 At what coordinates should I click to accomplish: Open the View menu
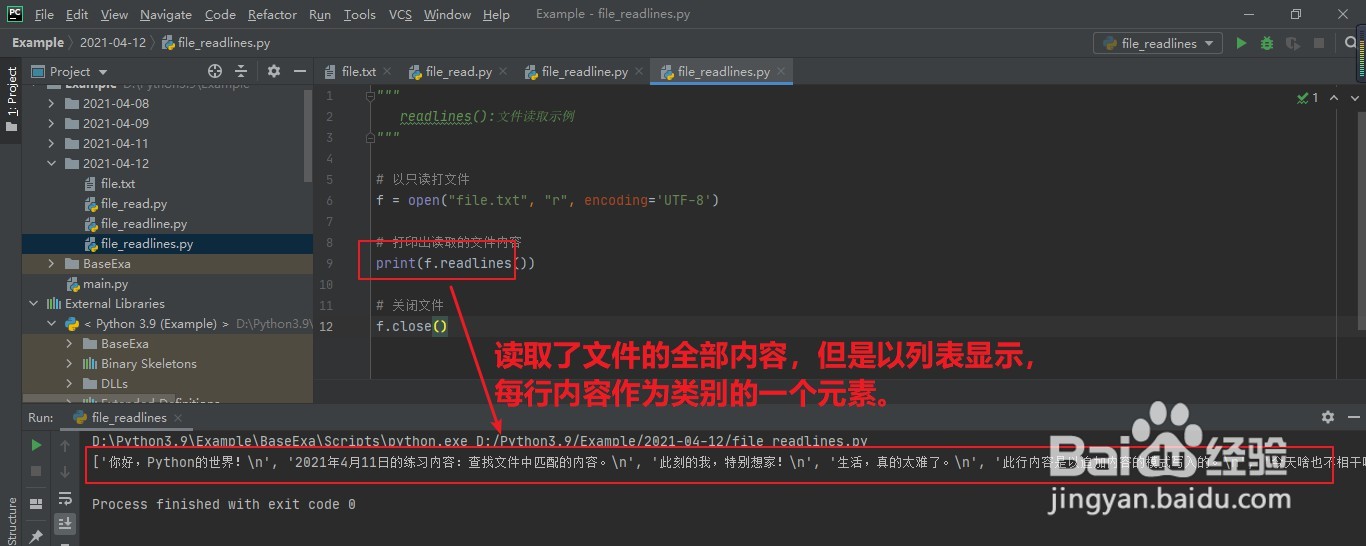coord(114,14)
